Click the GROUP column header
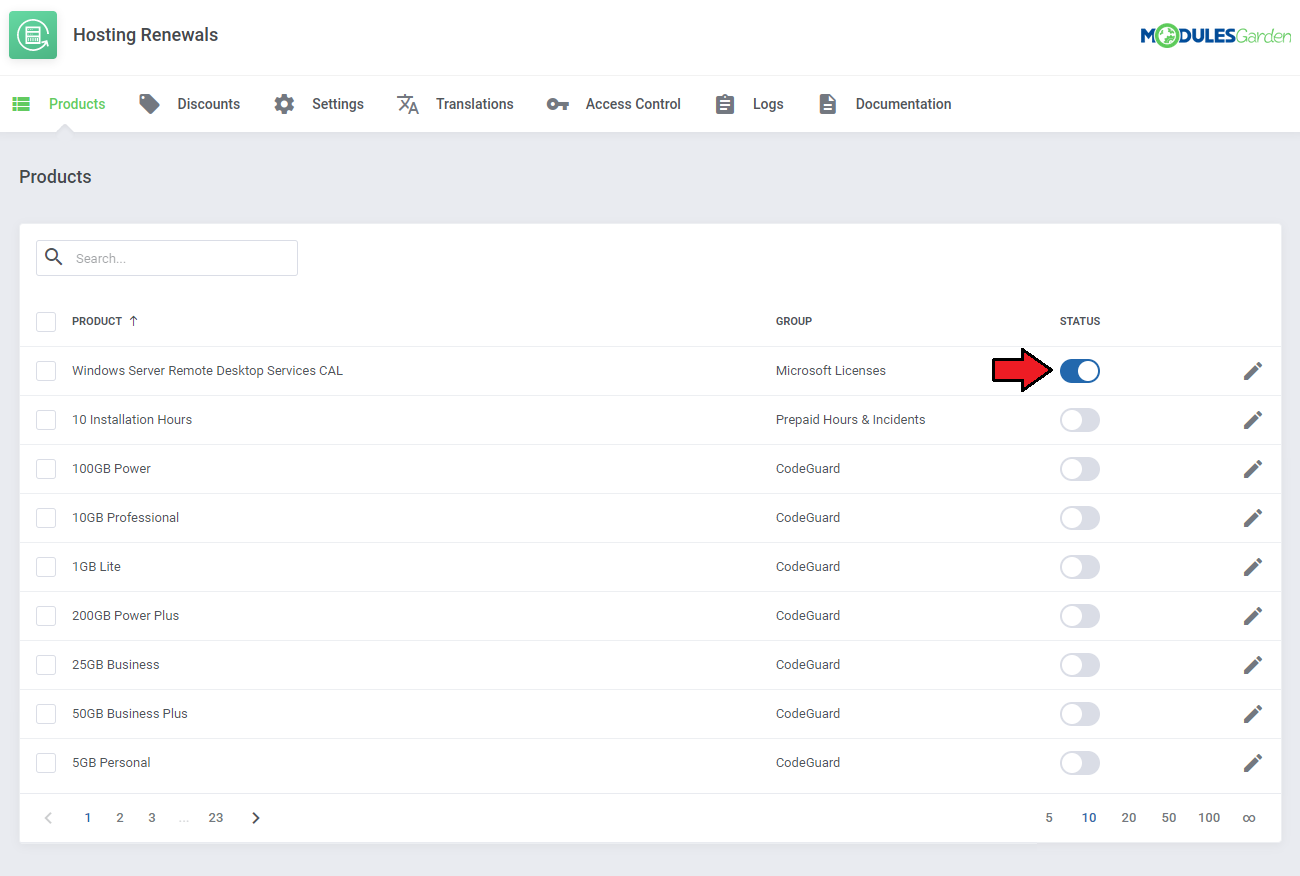Image resolution: width=1300 pixels, height=876 pixels. click(x=794, y=322)
